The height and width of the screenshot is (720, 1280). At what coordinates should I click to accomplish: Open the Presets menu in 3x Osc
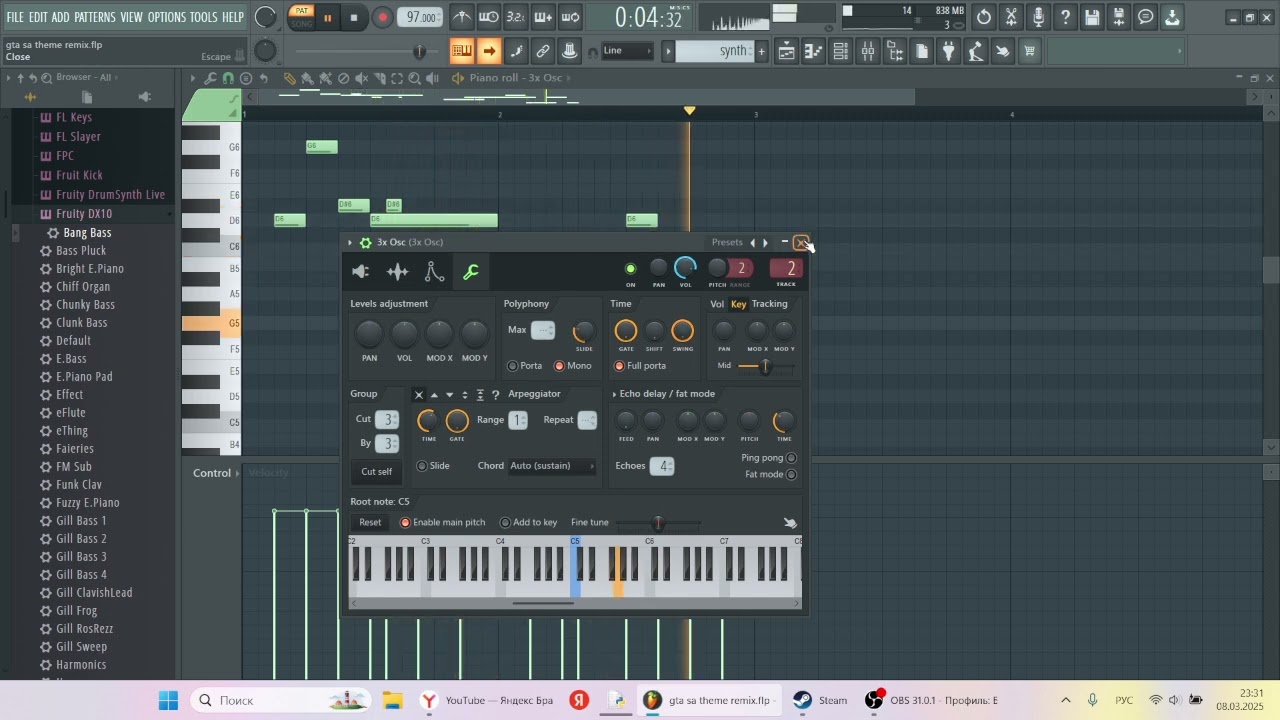727,242
